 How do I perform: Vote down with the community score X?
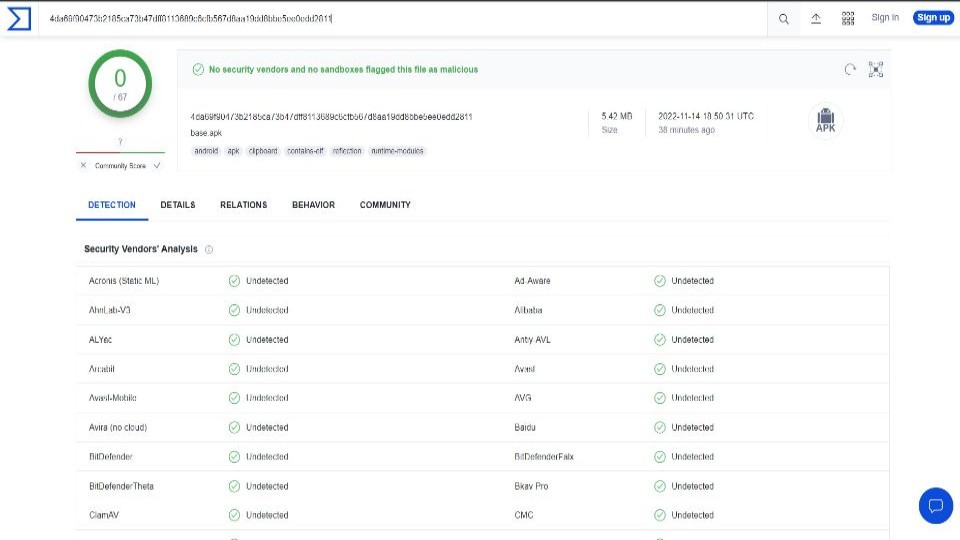[83, 165]
